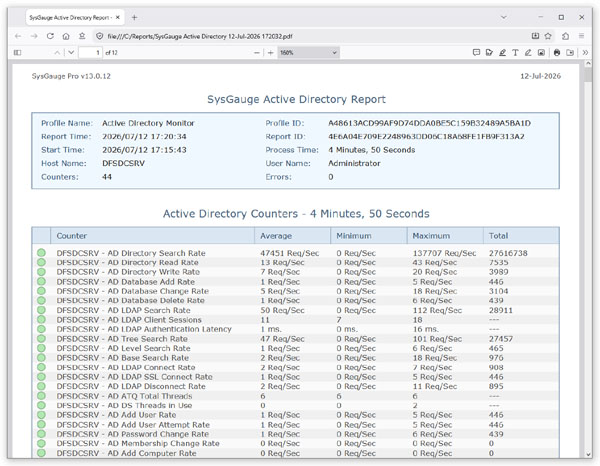Open the 160% zoom level dropdown
Image resolution: width=600 pixels, height=466 pixels.
308,52
